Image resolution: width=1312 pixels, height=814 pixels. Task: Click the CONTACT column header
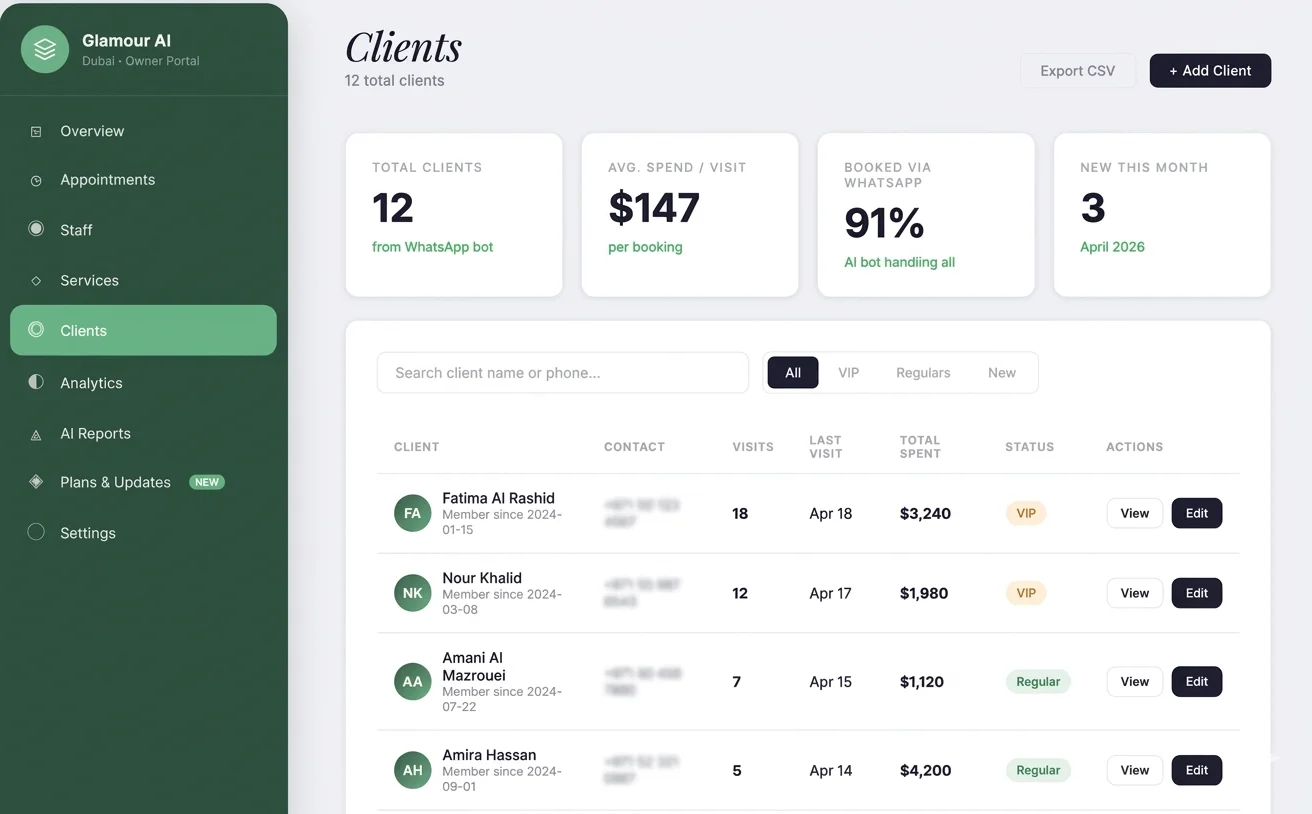click(x=634, y=447)
